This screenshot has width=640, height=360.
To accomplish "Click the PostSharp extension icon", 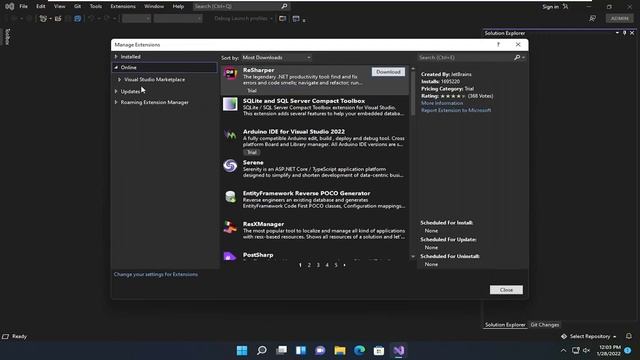I will [x=230, y=256].
